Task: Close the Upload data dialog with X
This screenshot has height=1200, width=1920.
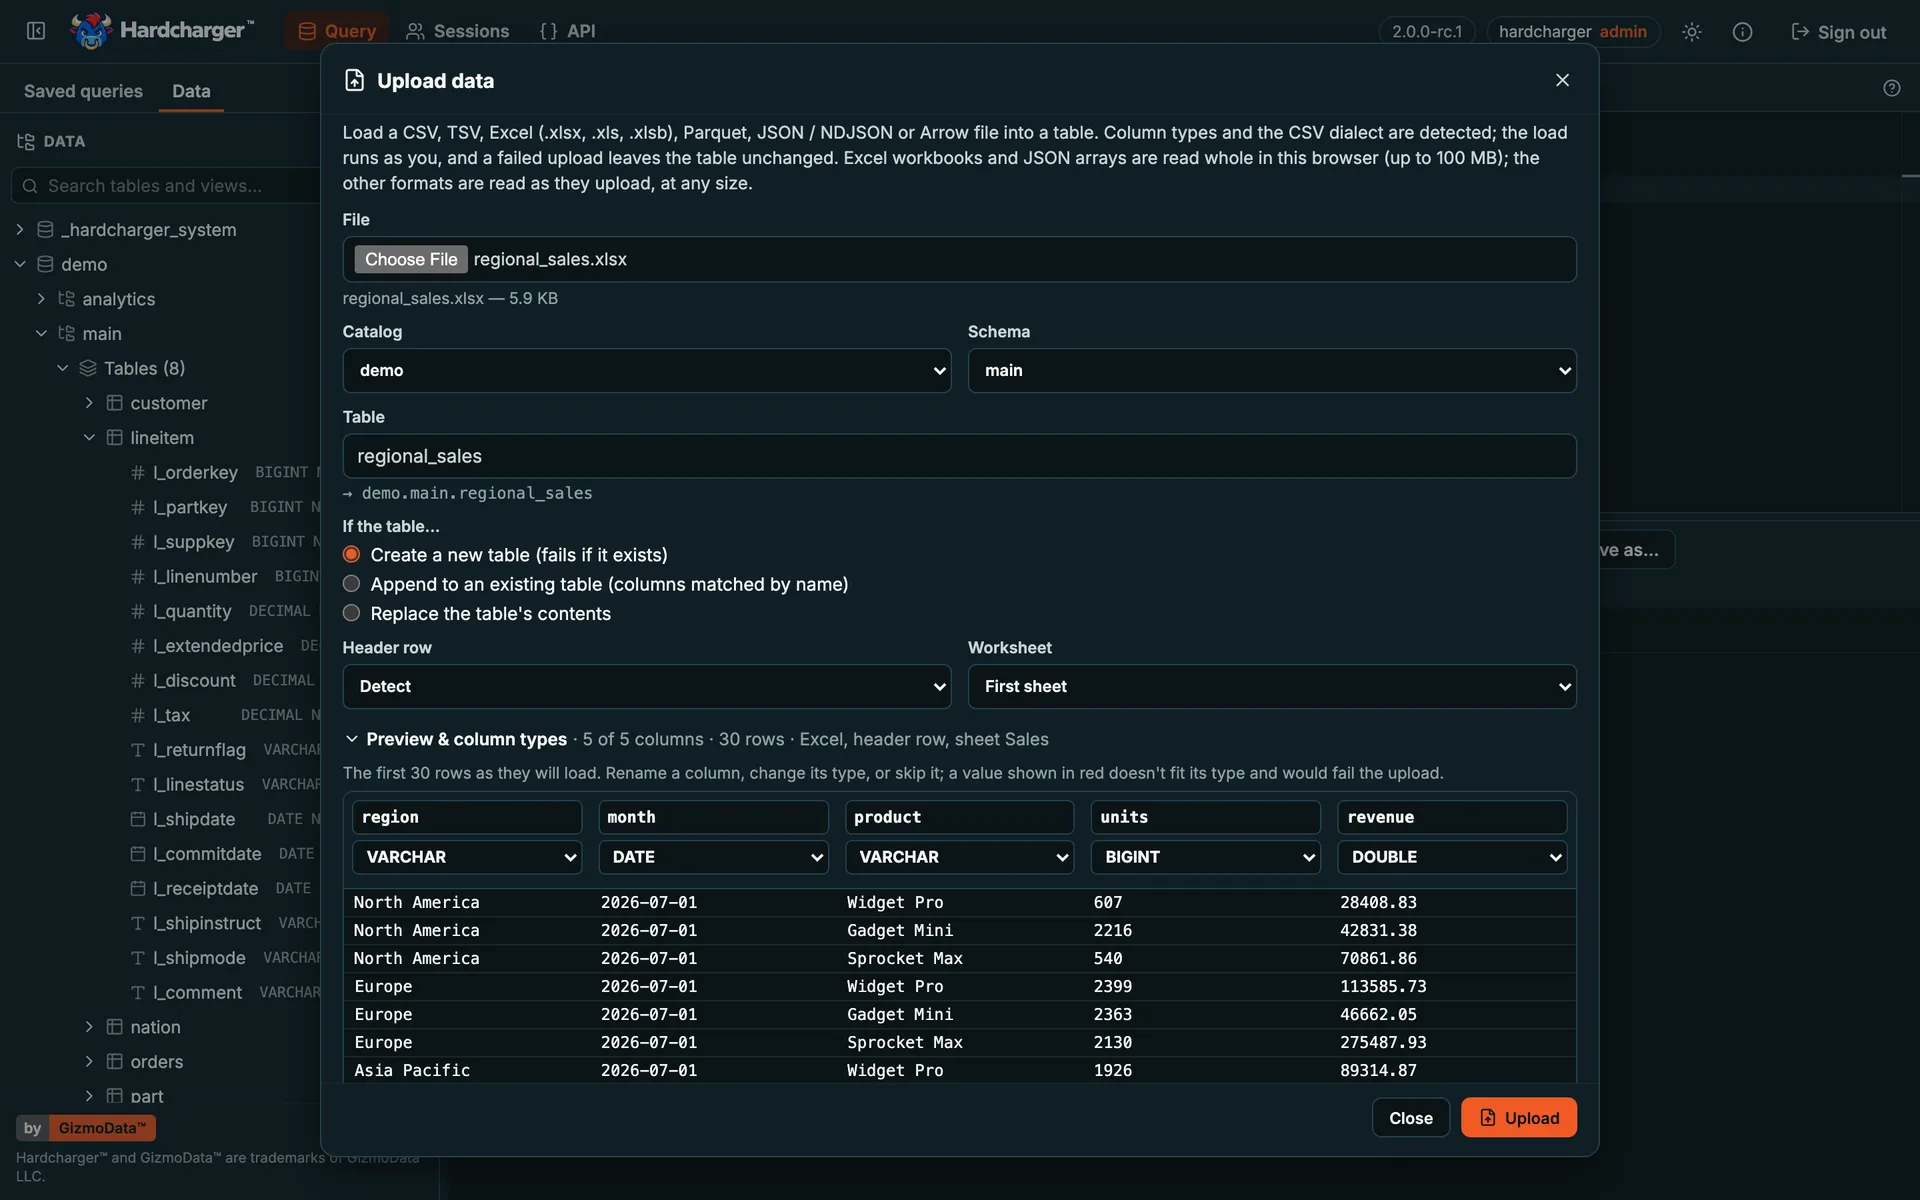Action: [1562, 80]
